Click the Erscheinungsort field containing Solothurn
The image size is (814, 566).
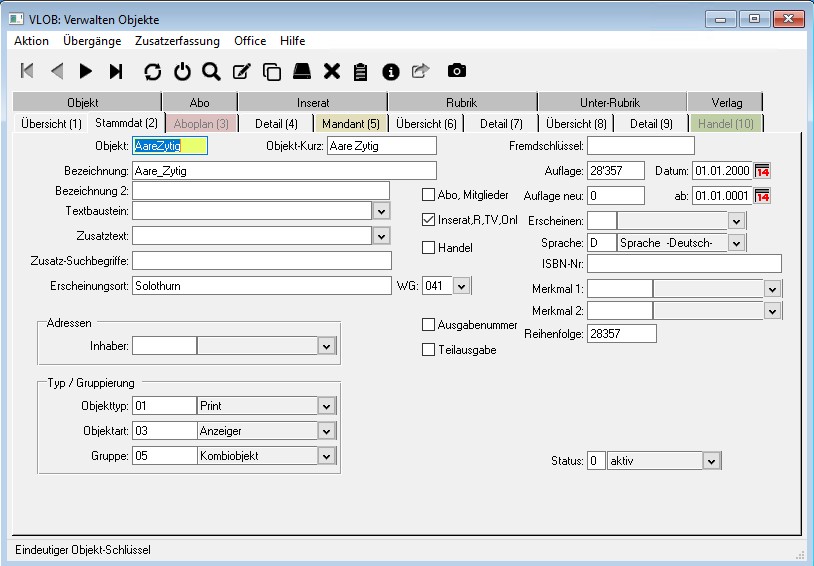[x=260, y=286]
